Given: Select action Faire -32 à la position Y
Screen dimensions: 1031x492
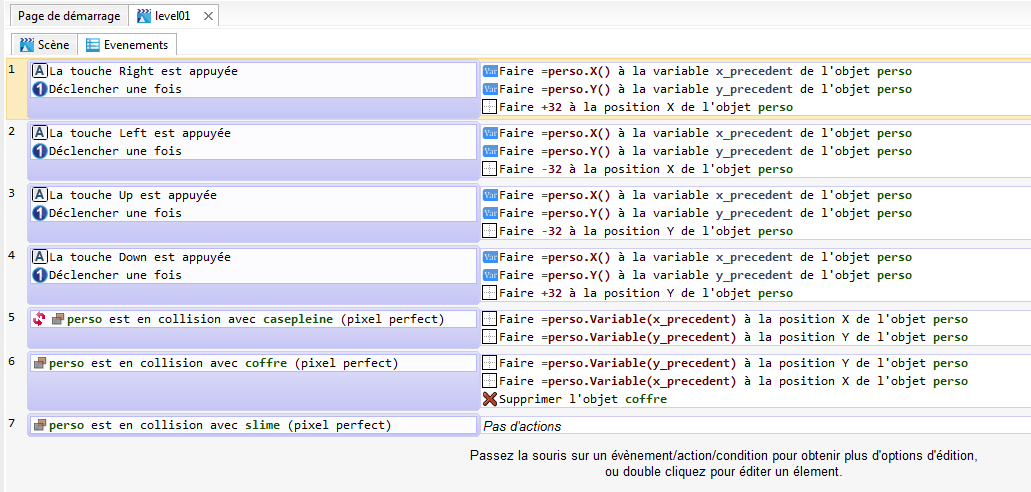Looking at the screenshot, I should [646, 231].
